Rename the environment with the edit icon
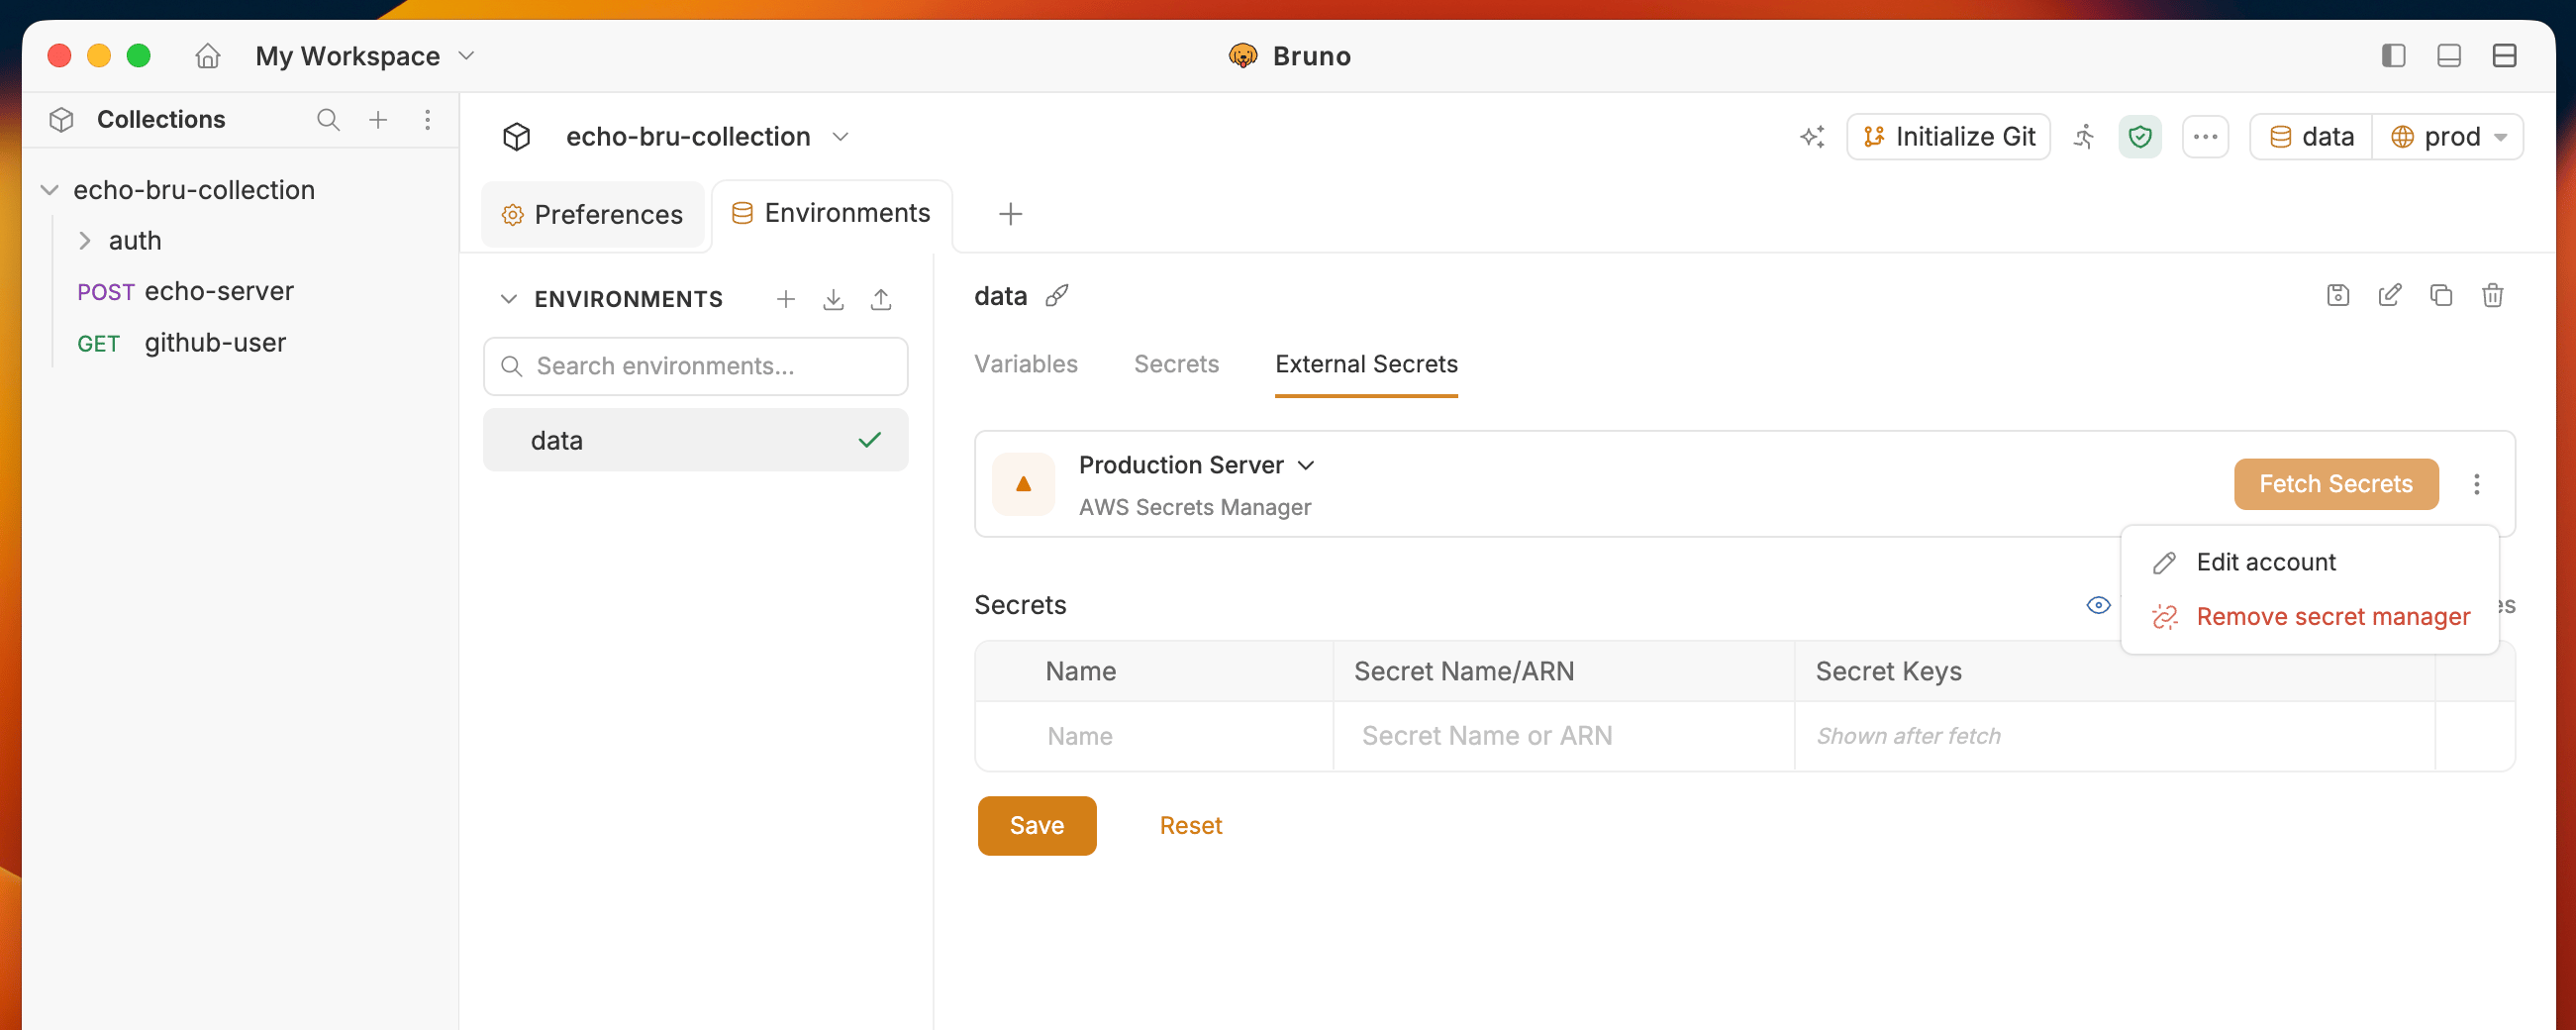This screenshot has height=1030, width=2576. (2390, 295)
